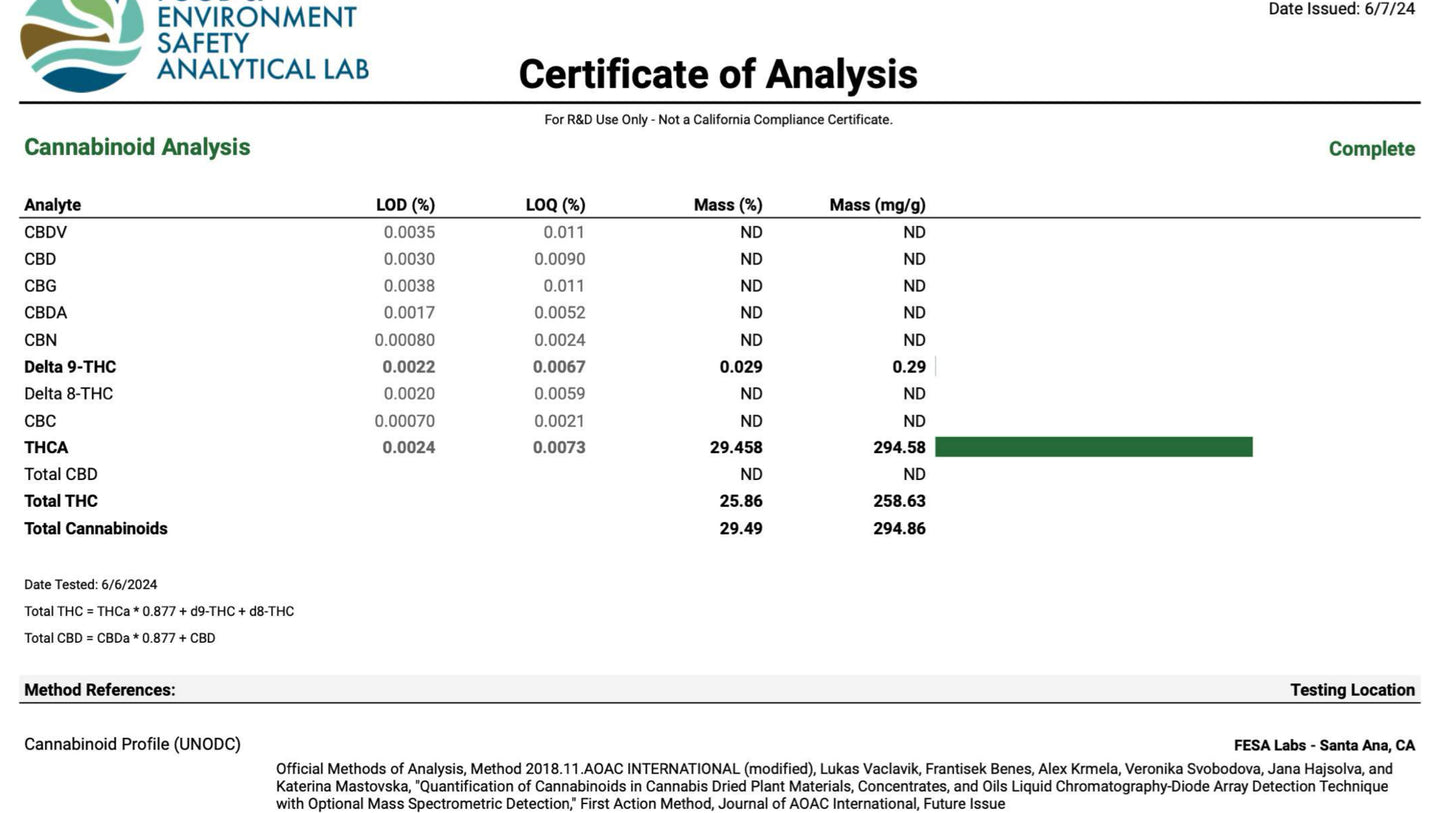This screenshot has width=1445, height=813.
Task: Click the Total THC formula line
Action: (159, 612)
